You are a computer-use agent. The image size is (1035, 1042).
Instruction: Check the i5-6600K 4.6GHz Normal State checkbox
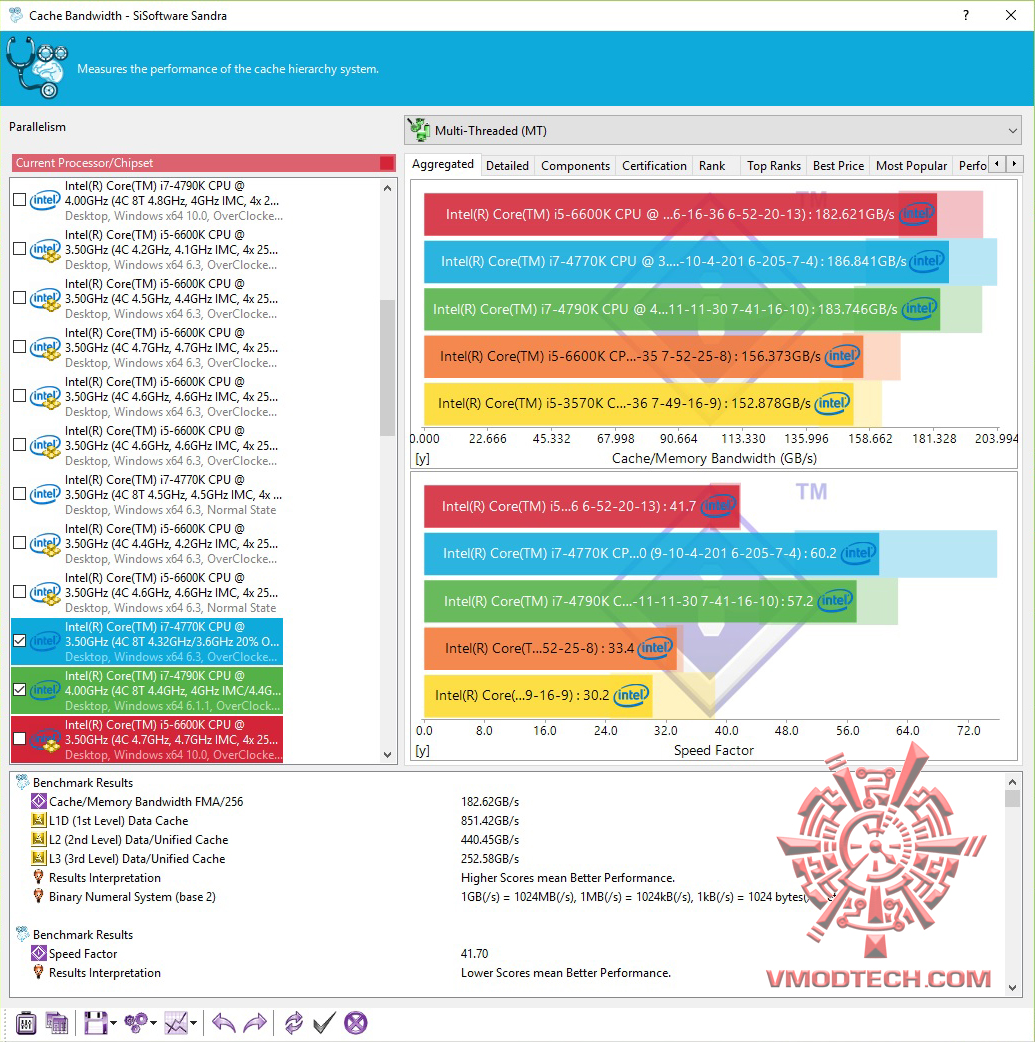20,592
